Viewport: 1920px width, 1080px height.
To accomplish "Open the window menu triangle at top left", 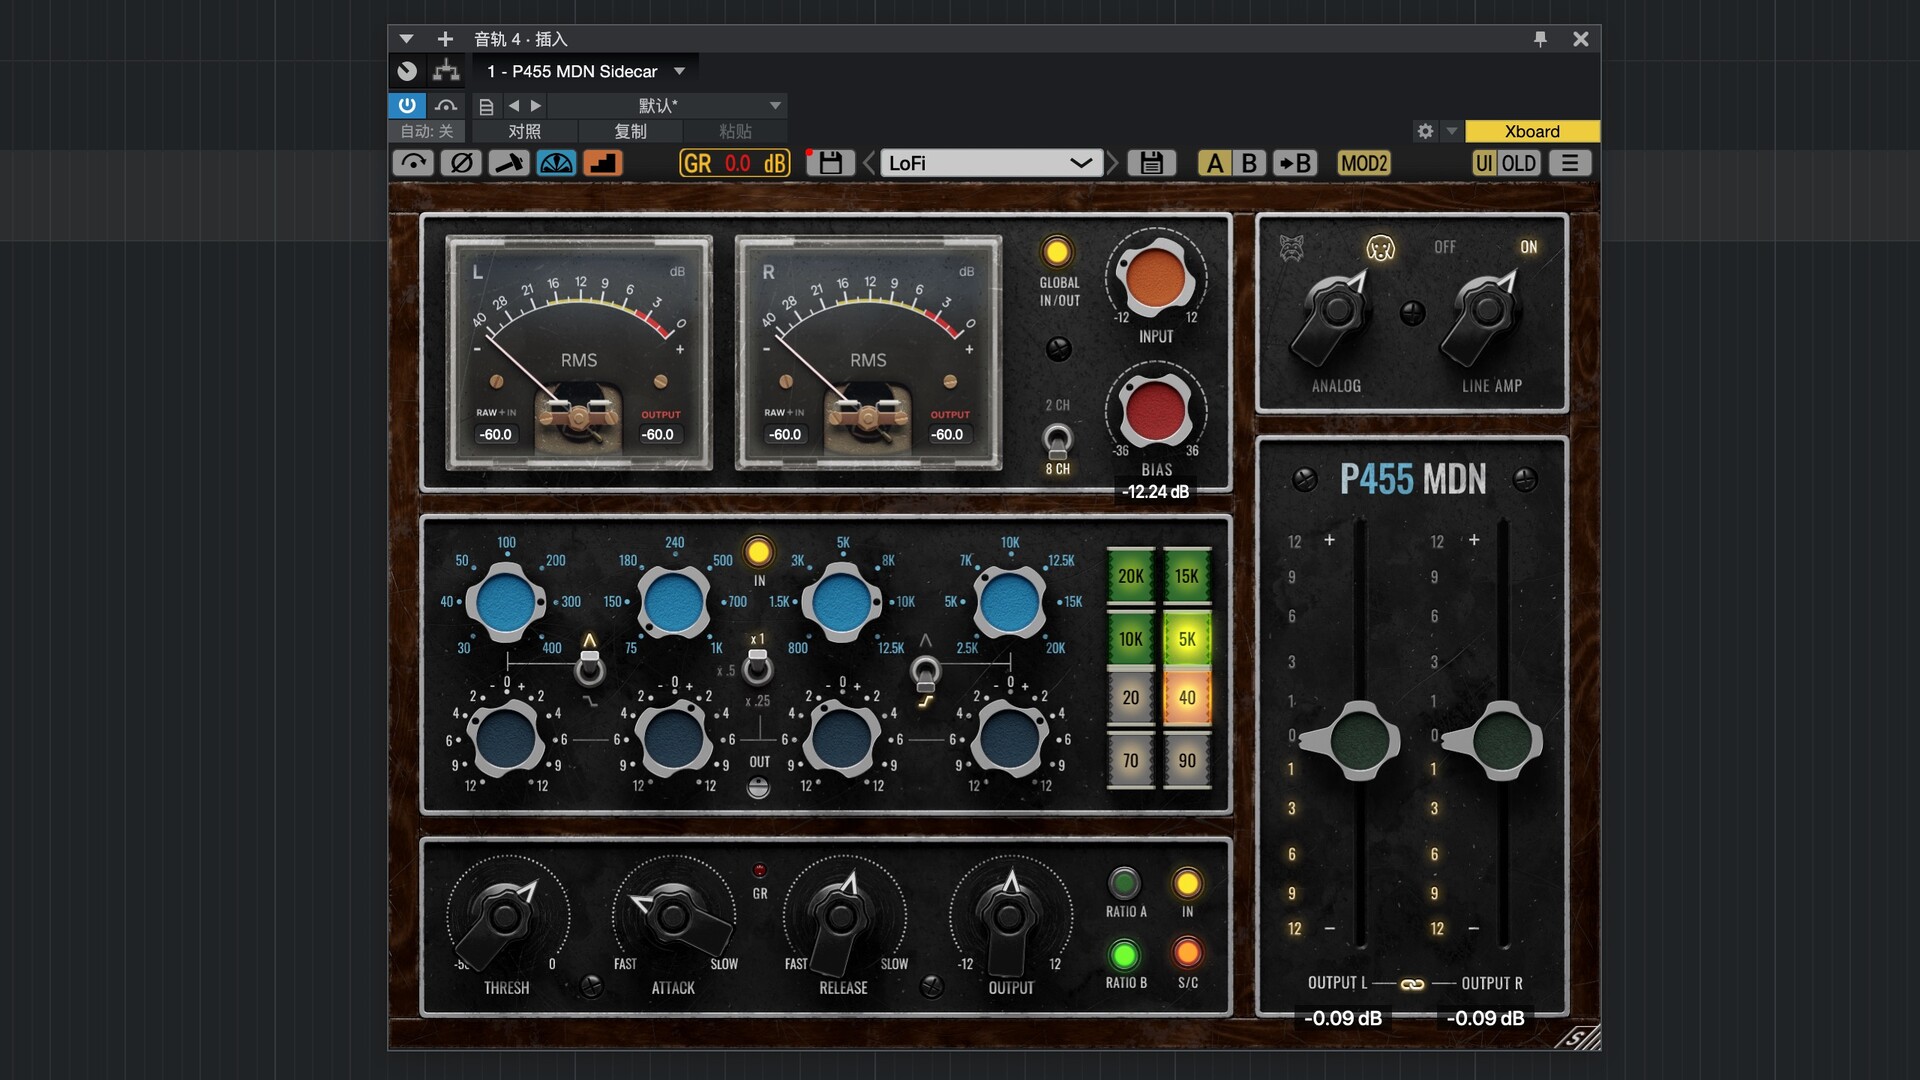I will [406, 39].
